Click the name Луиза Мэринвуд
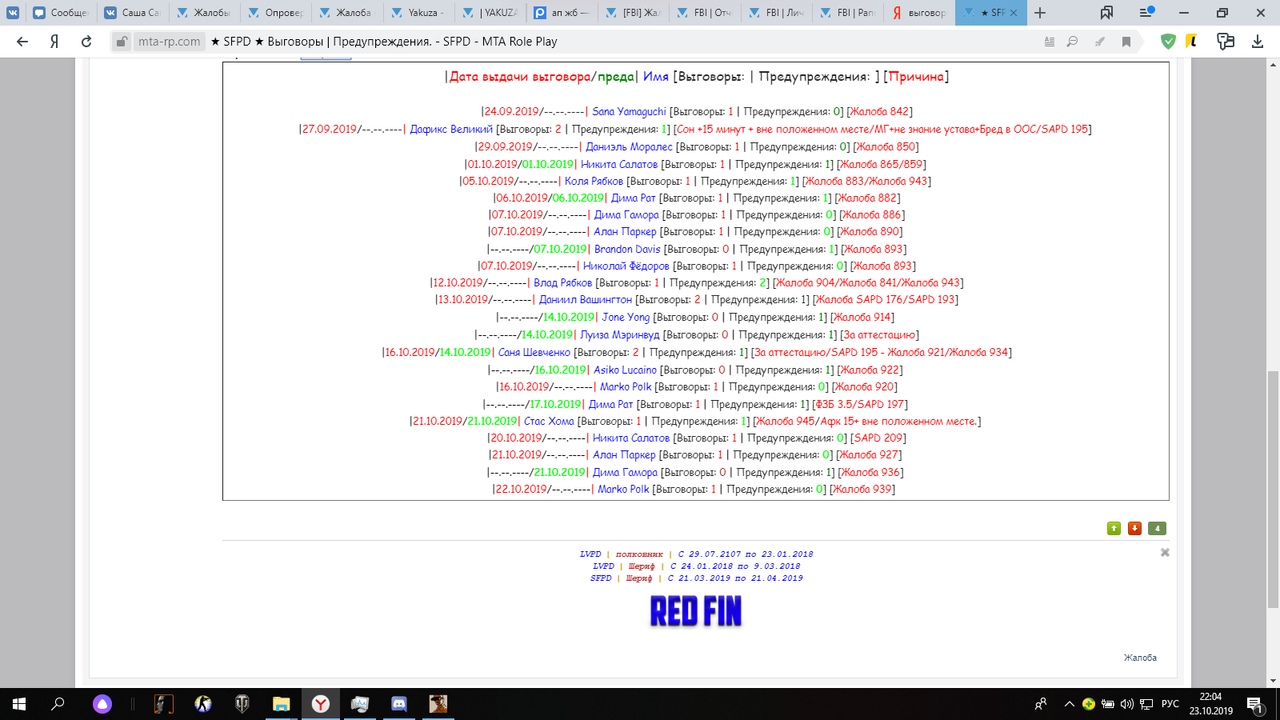The height and width of the screenshot is (720, 1280). 618,335
